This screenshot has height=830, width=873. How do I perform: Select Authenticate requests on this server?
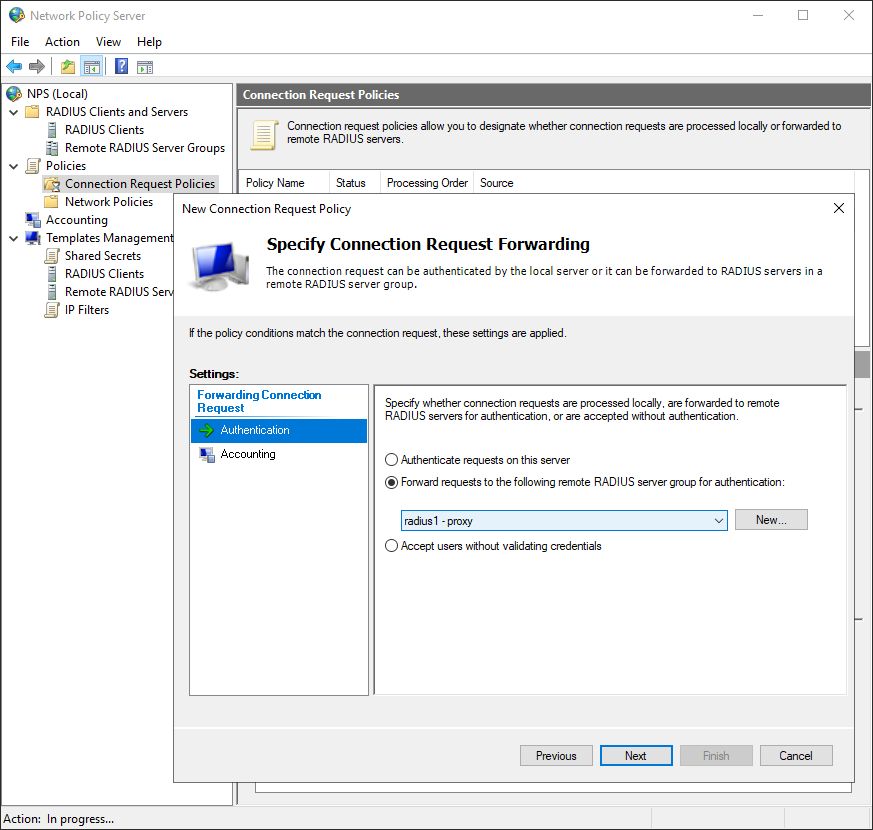[x=391, y=460]
